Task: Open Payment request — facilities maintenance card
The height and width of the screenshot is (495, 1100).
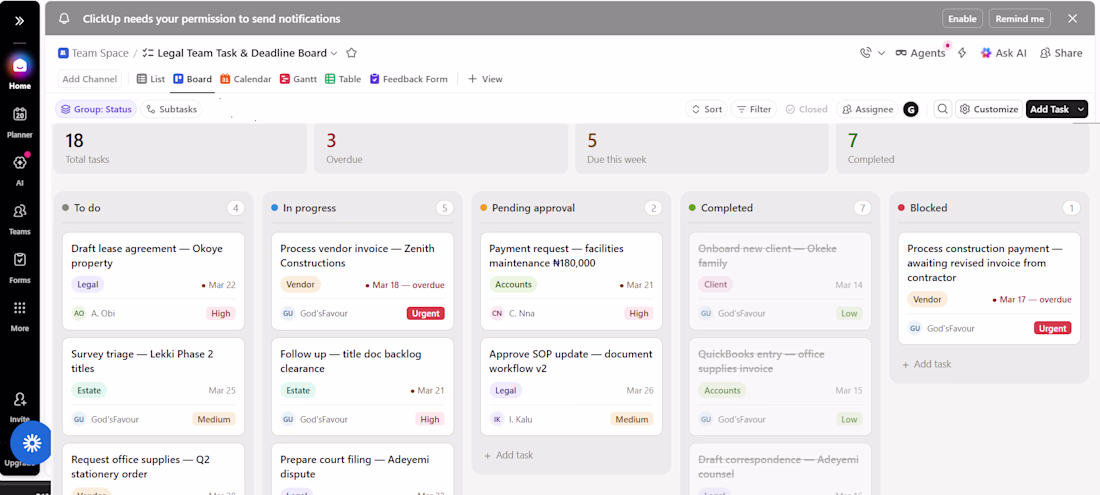Action: pos(571,281)
